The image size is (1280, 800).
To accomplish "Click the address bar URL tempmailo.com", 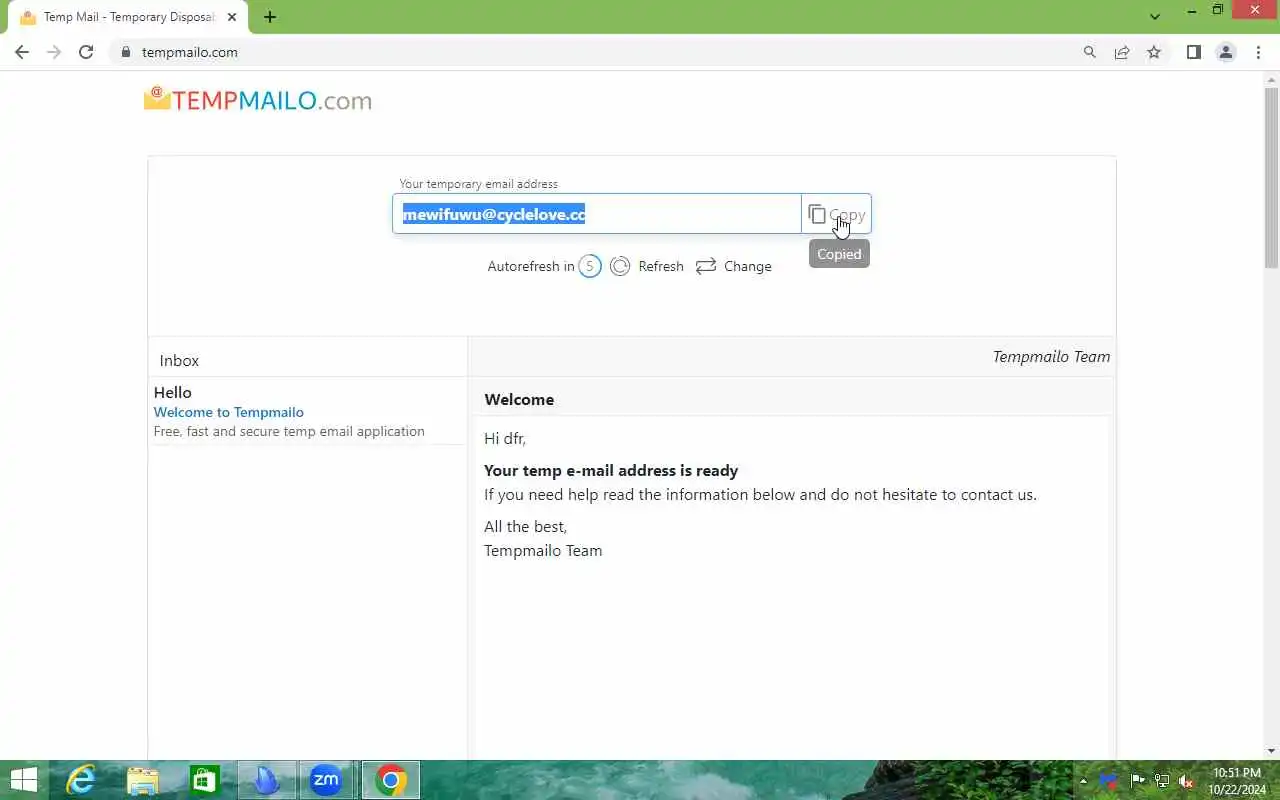I will point(190,52).
